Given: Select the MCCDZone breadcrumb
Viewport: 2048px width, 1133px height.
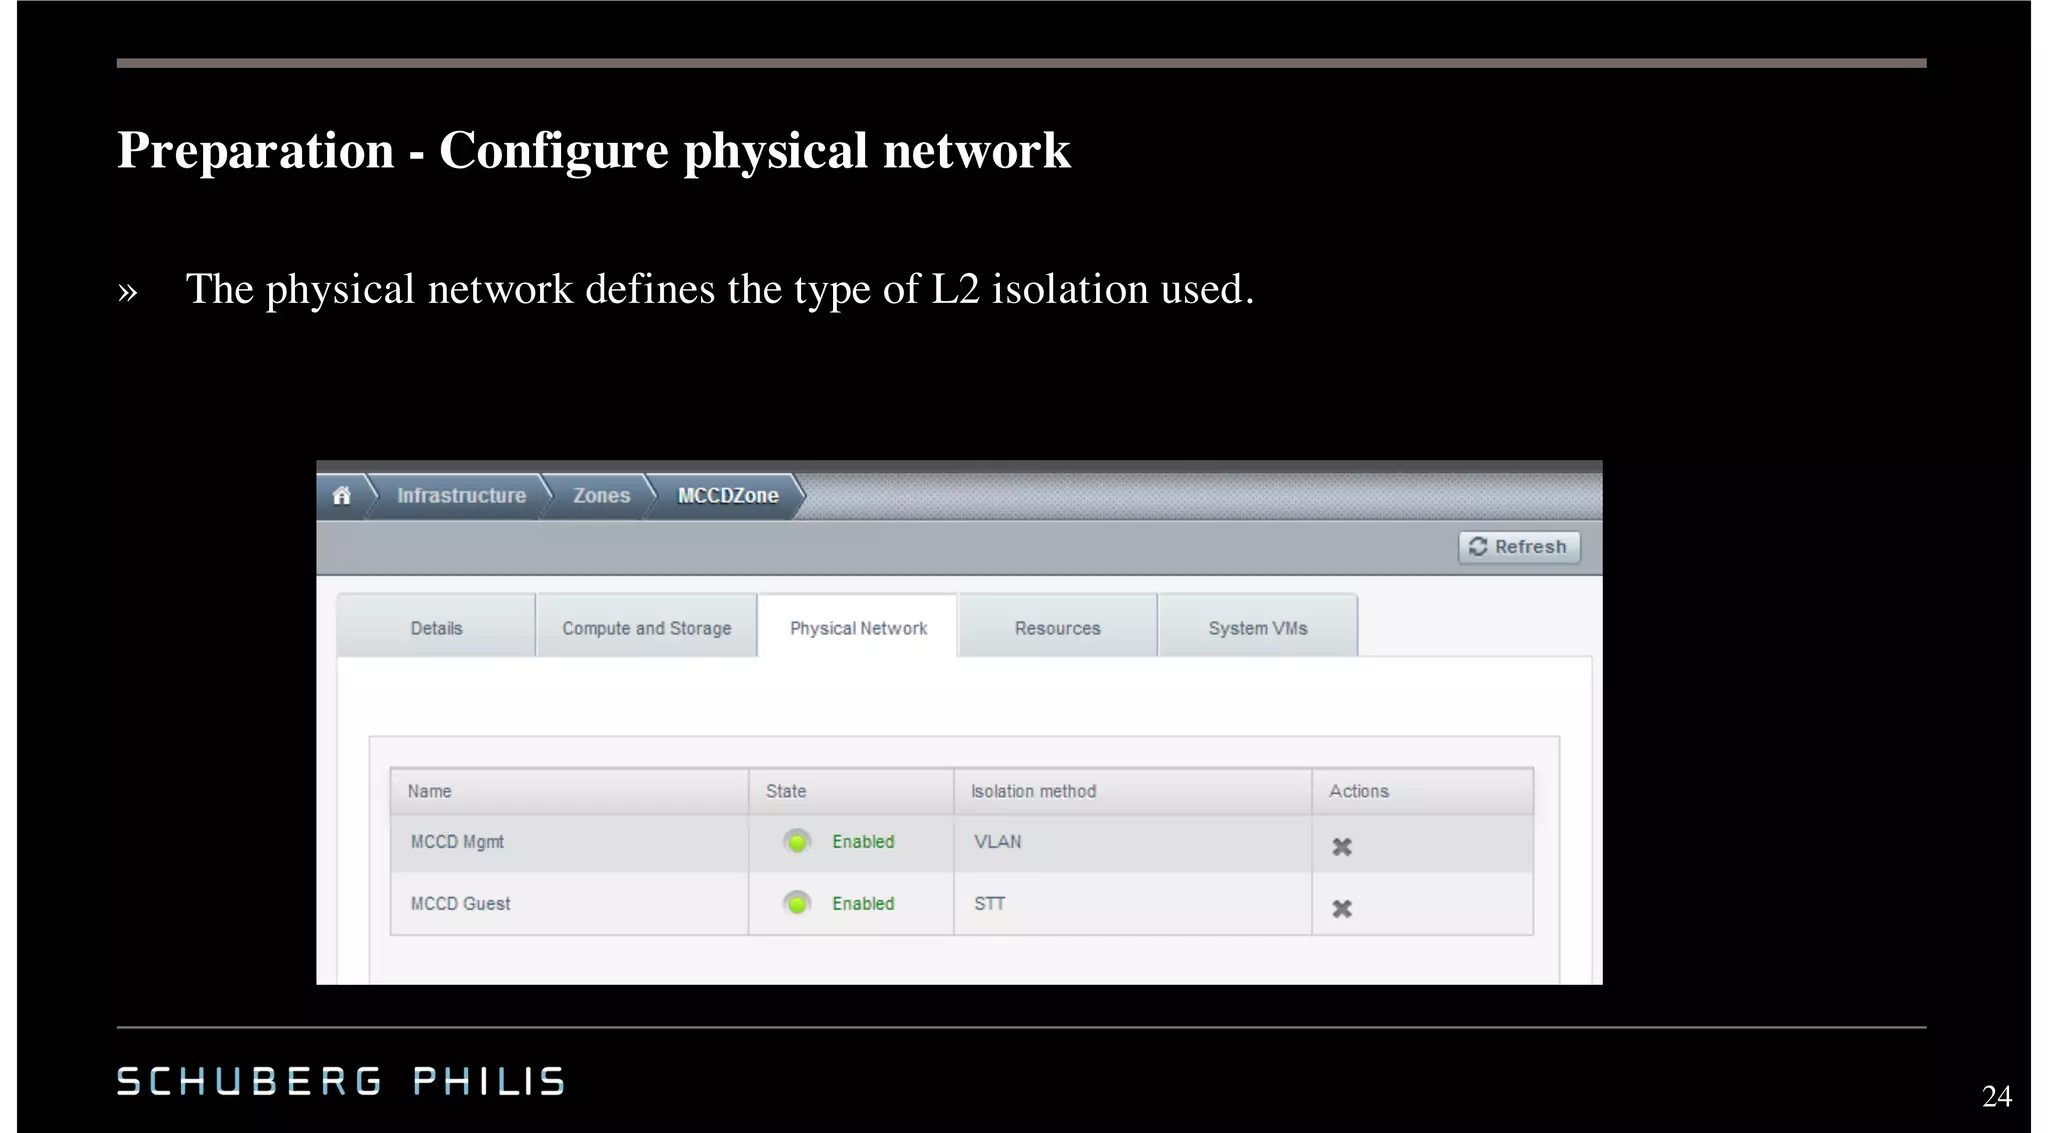Looking at the screenshot, I should (728, 496).
